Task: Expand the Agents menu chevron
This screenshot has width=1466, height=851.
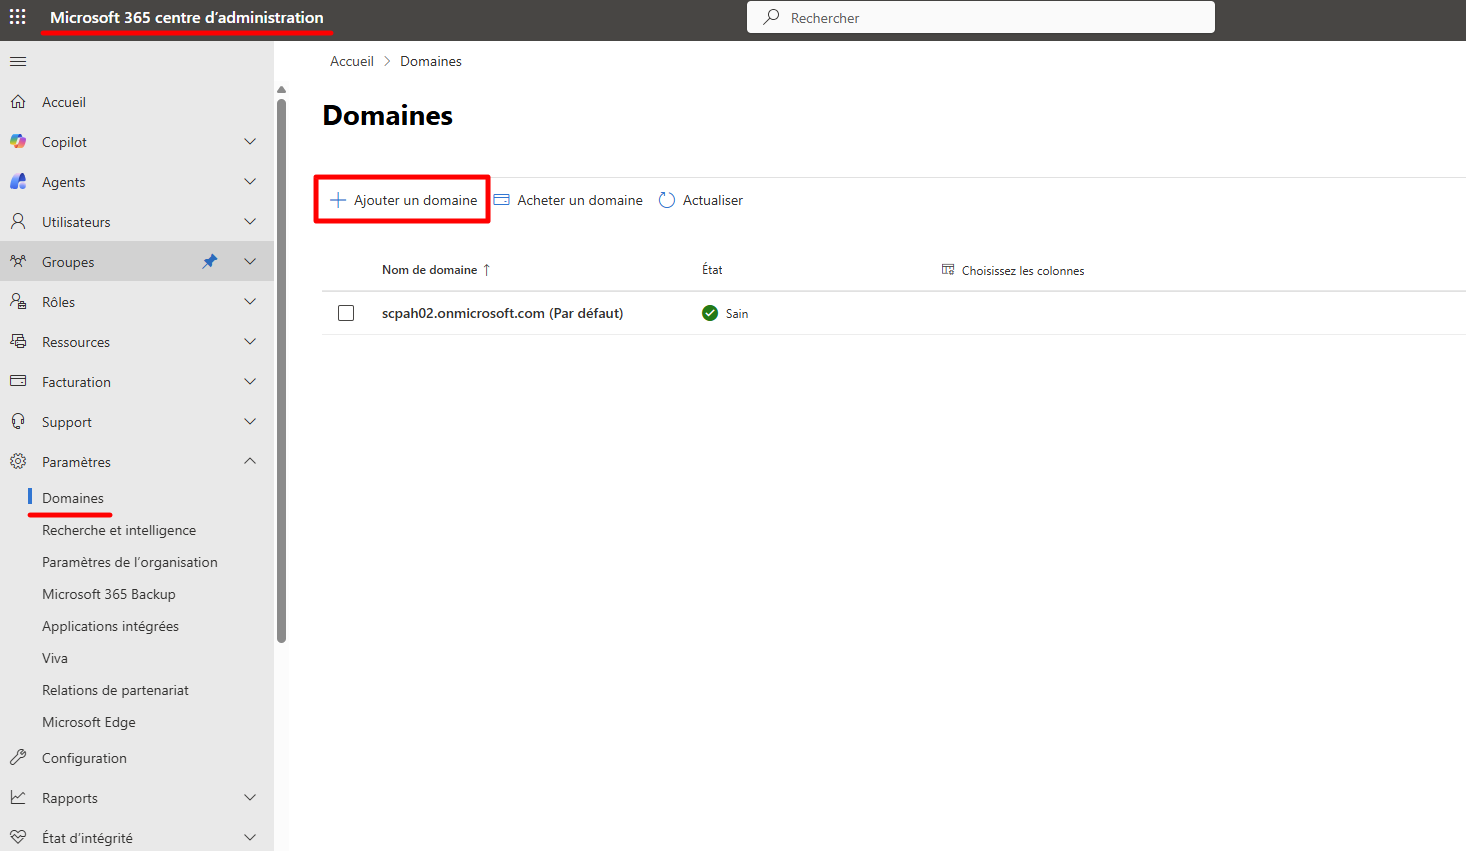Action: [x=250, y=182]
